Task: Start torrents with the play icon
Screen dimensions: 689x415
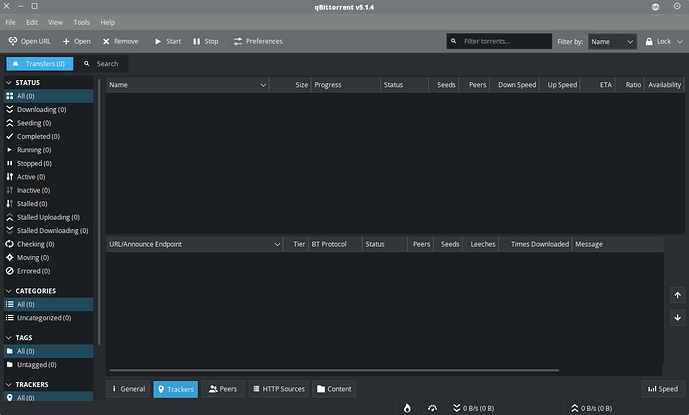Action: (158, 41)
